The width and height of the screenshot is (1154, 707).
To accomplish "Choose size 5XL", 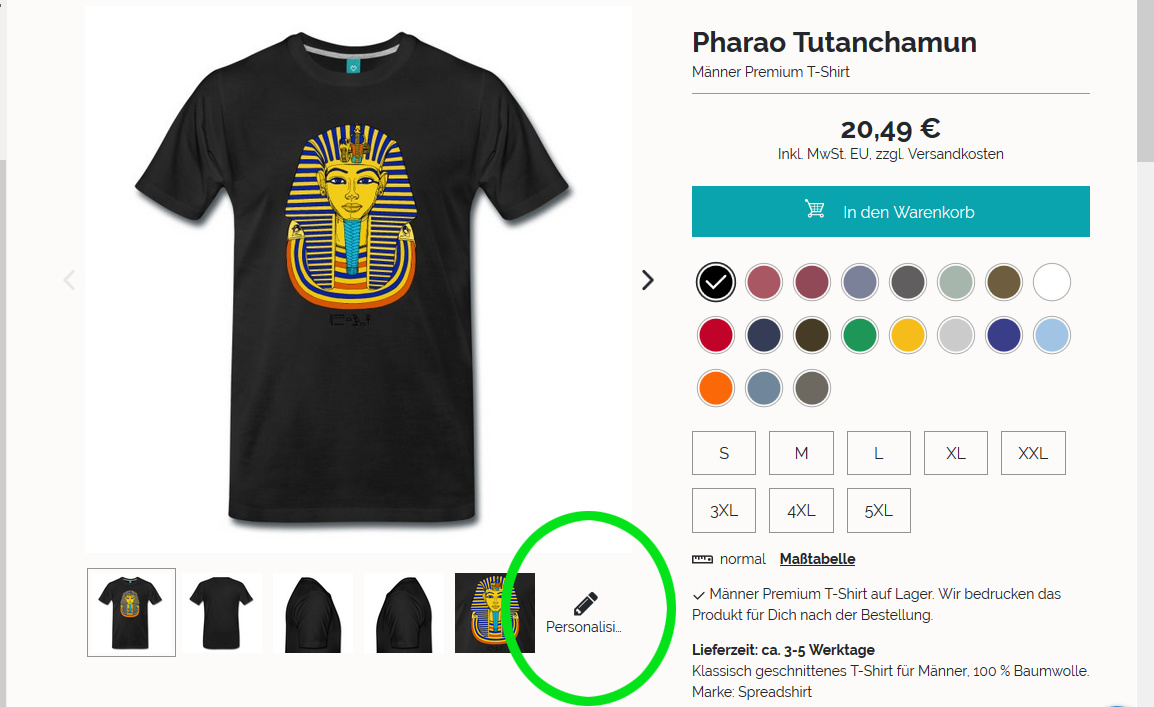I will (879, 511).
